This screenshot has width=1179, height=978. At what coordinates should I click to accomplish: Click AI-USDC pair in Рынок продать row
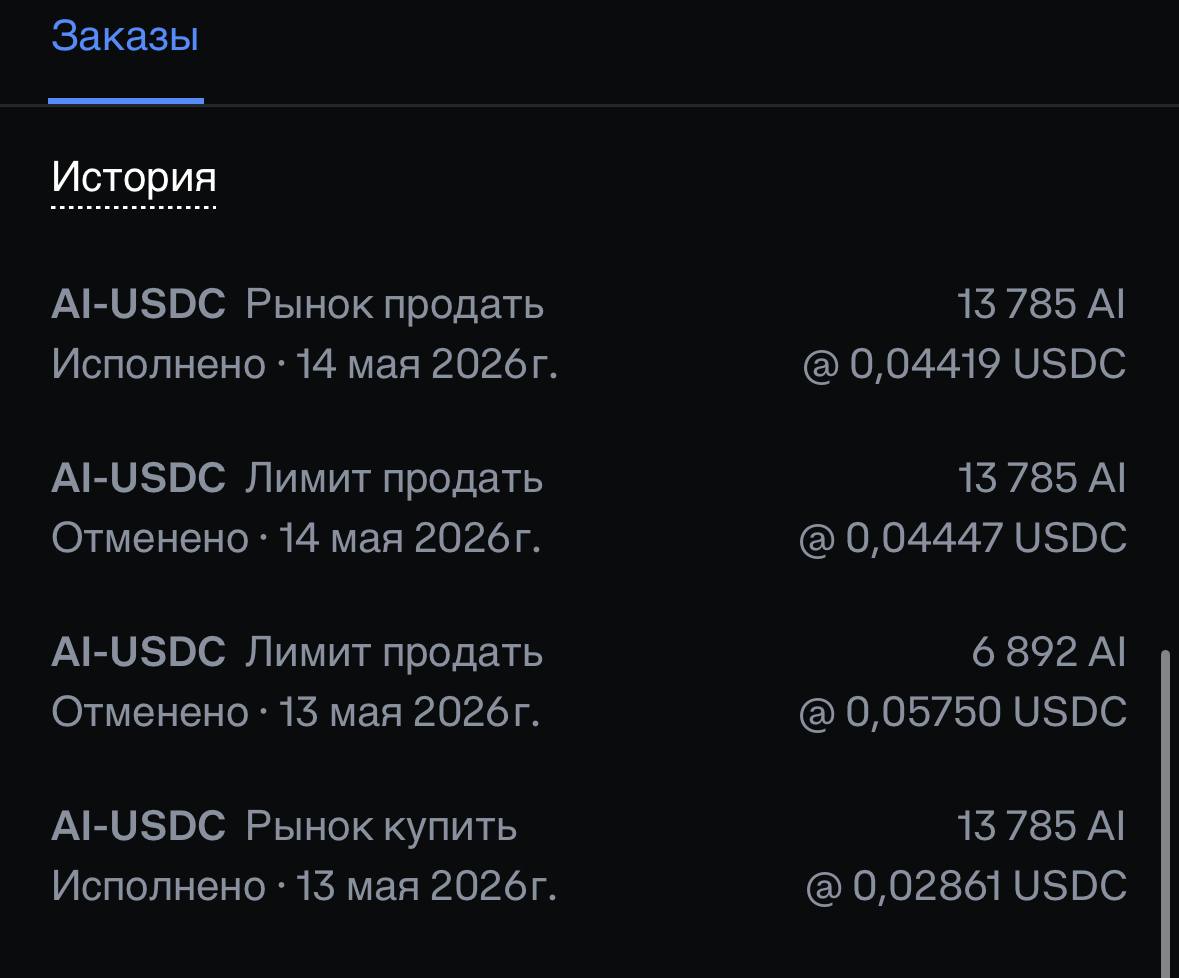138,304
